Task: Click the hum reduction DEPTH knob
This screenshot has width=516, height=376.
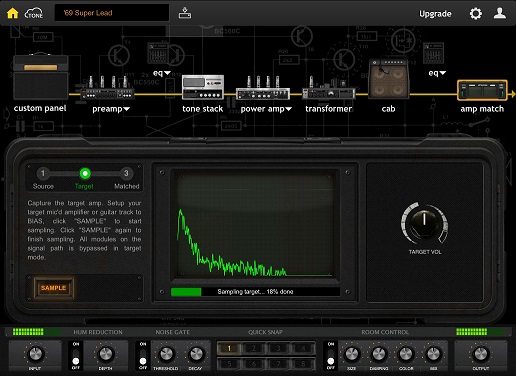Action: tap(105, 354)
